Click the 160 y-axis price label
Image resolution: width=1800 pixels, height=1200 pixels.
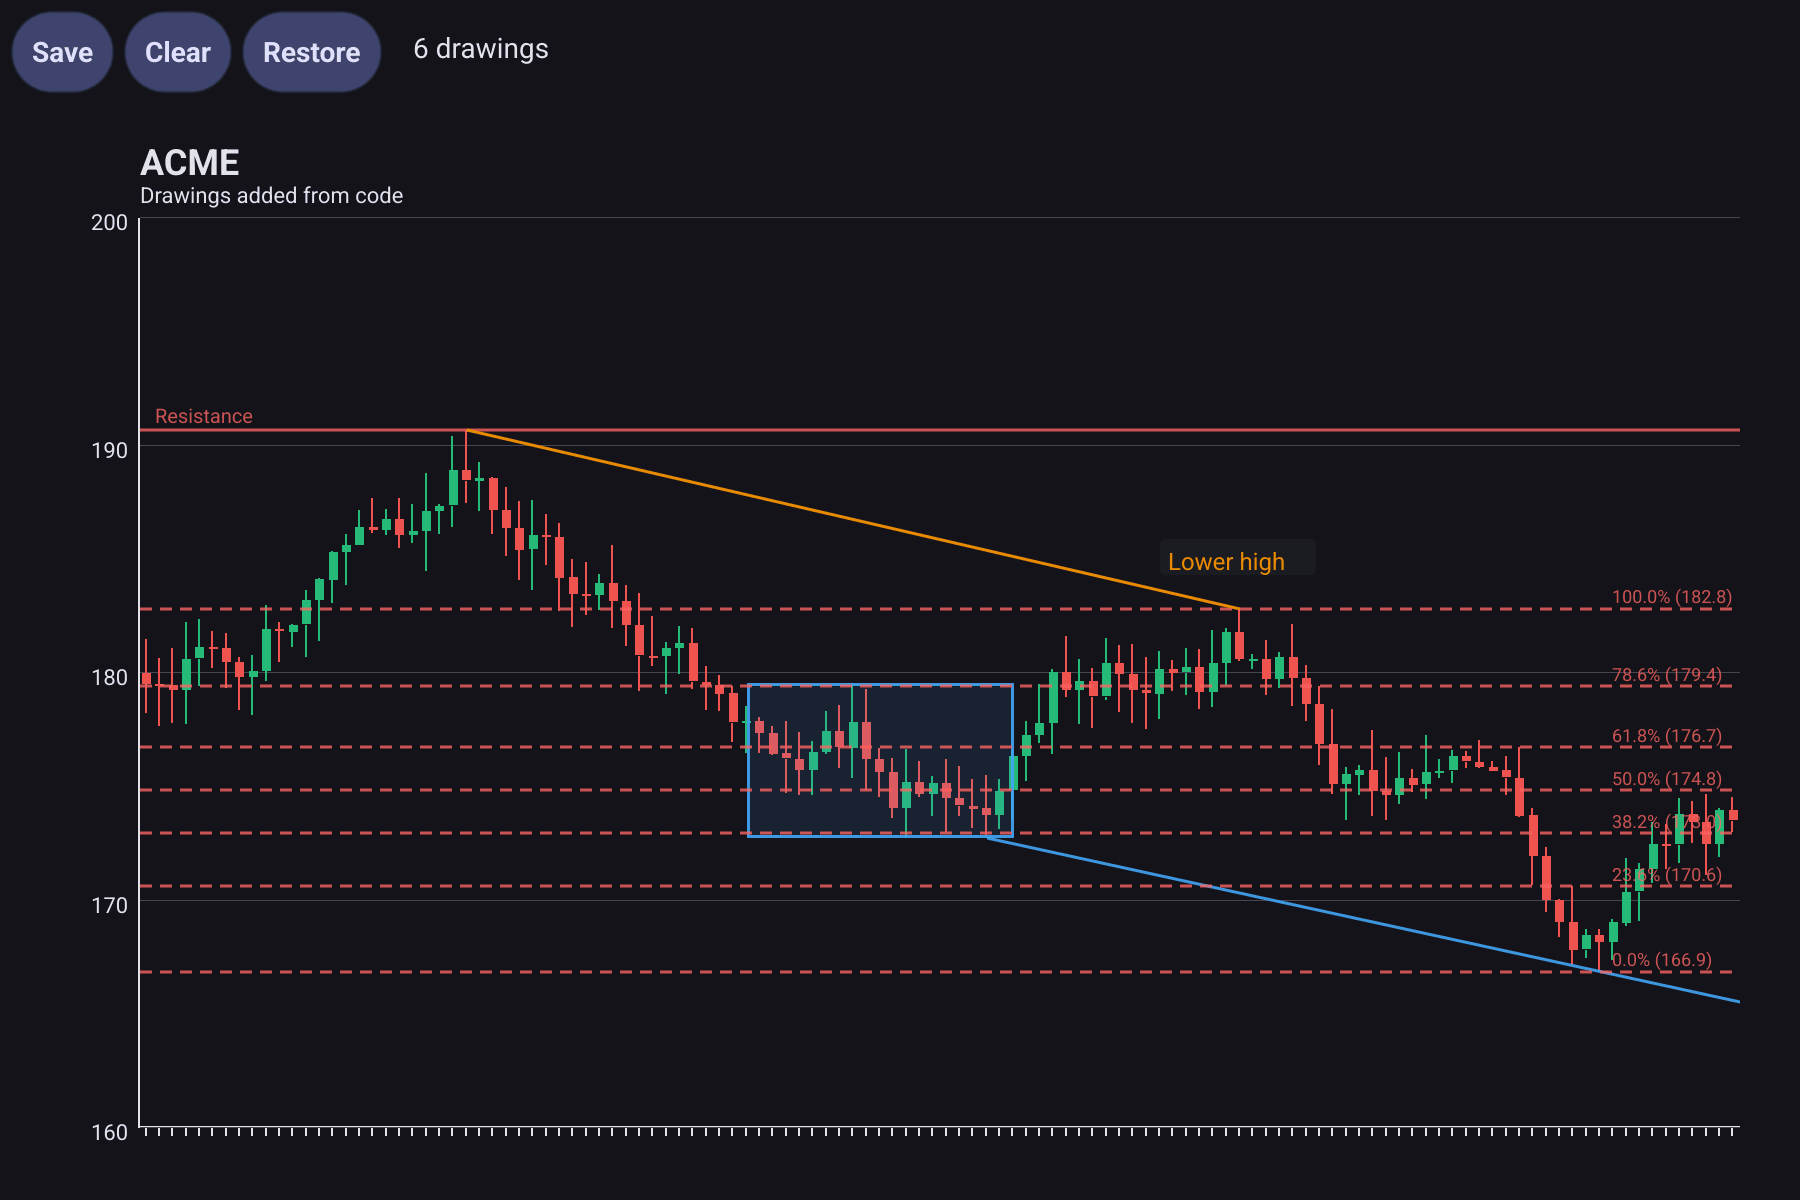[x=109, y=1132]
